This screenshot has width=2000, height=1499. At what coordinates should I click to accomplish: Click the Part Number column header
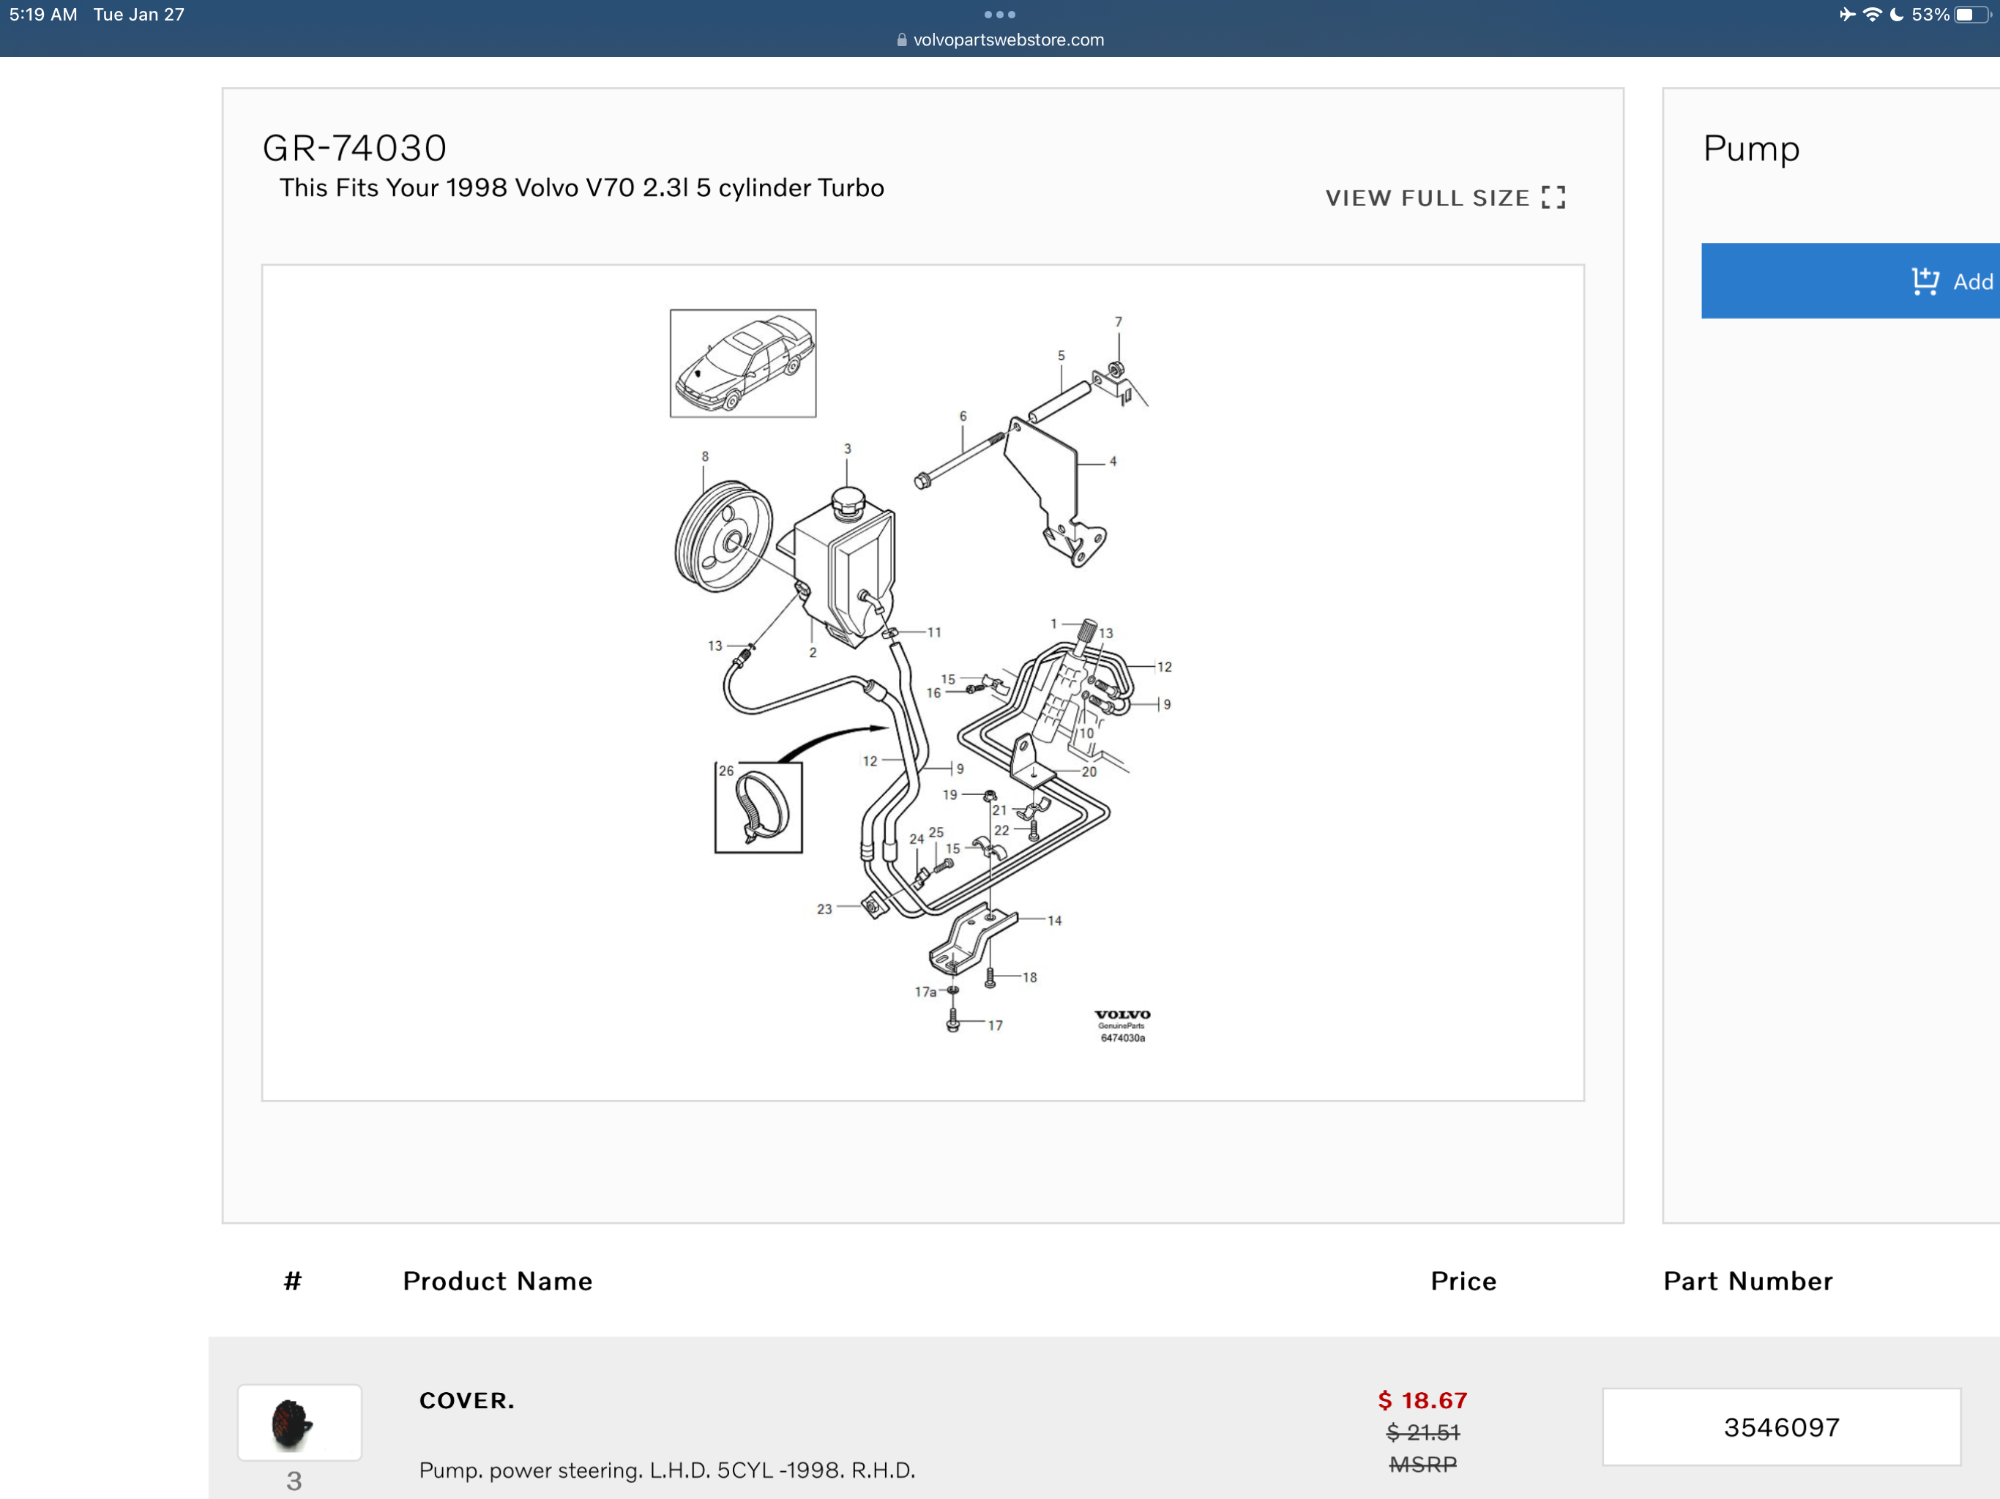1748,1281
